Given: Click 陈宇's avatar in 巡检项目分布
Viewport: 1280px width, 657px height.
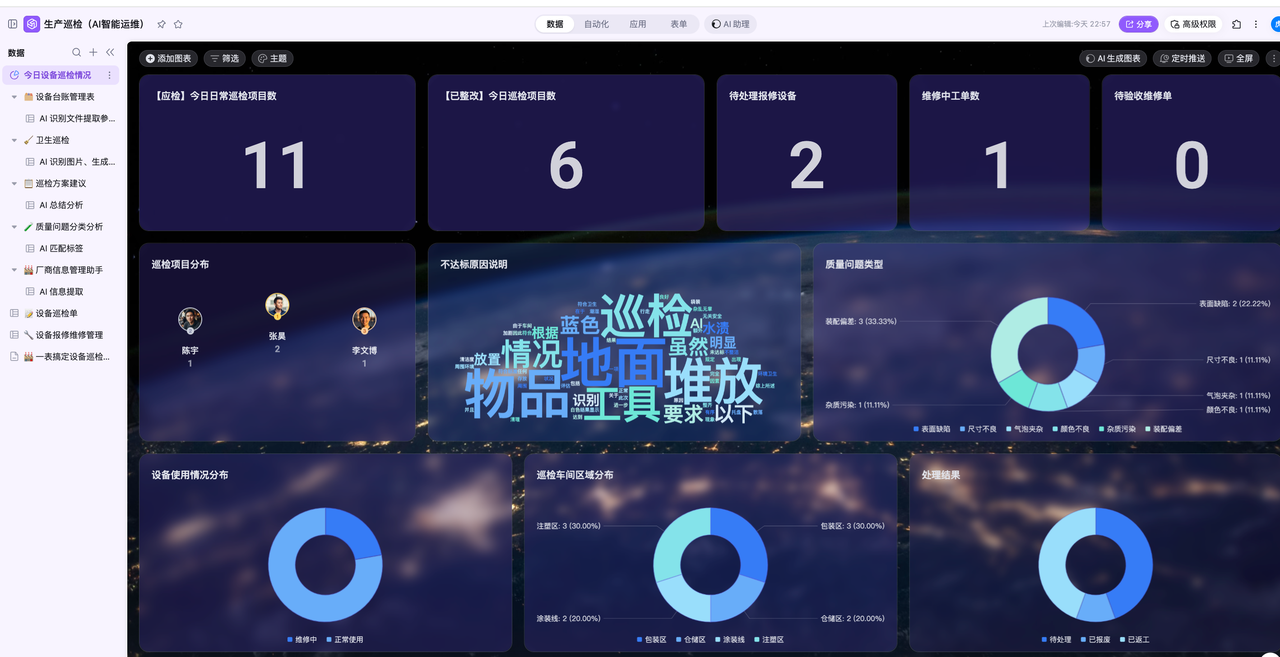Looking at the screenshot, I should pos(190,320).
